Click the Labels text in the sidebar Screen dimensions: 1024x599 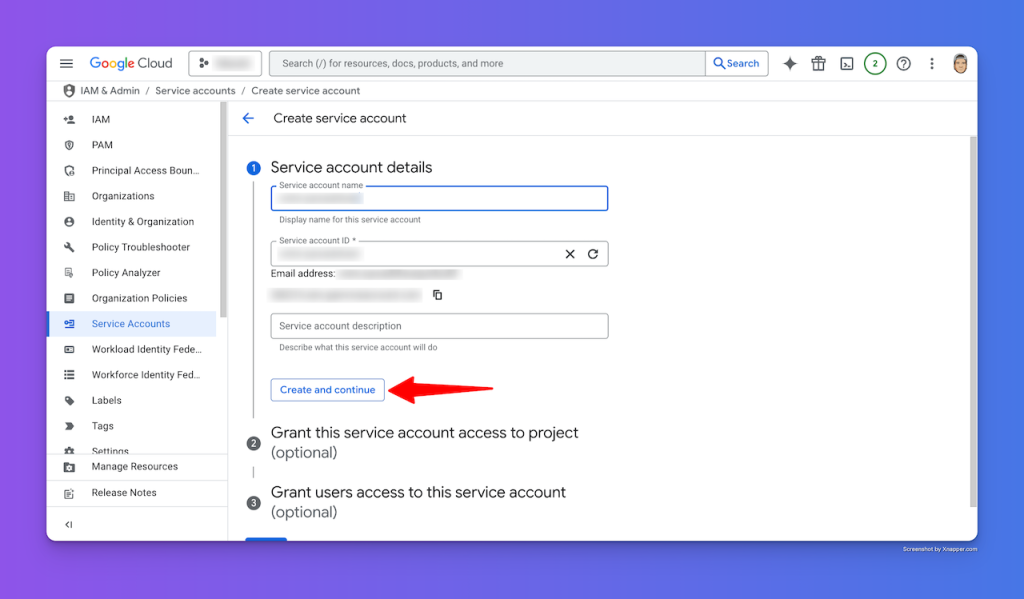106,400
